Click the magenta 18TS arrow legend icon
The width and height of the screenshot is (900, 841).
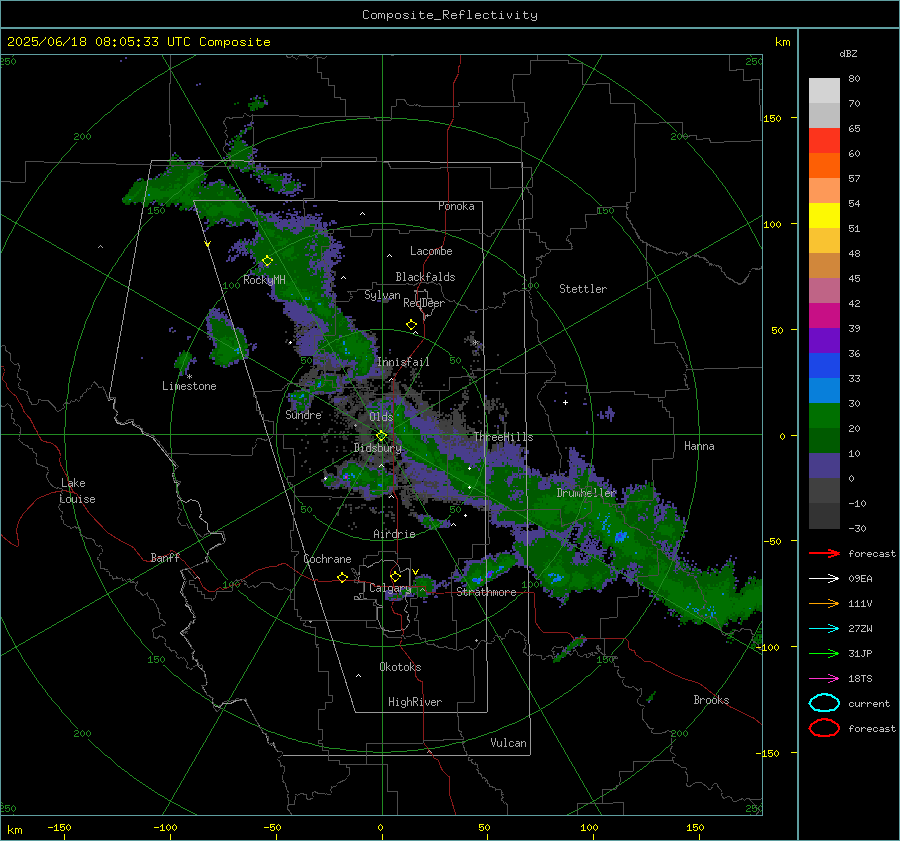[x=824, y=679]
